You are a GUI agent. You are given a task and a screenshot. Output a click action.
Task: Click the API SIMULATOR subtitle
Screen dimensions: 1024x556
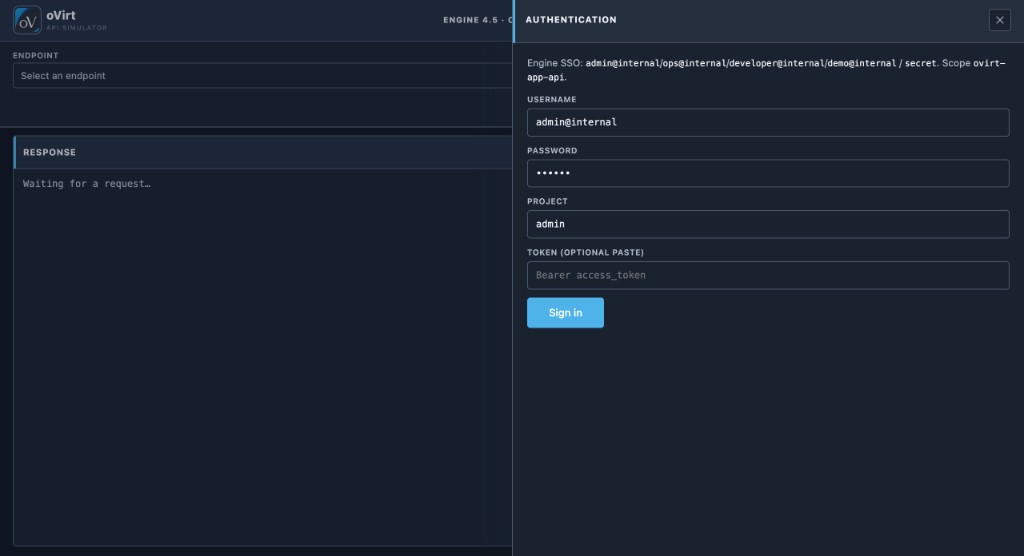coord(76,28)
